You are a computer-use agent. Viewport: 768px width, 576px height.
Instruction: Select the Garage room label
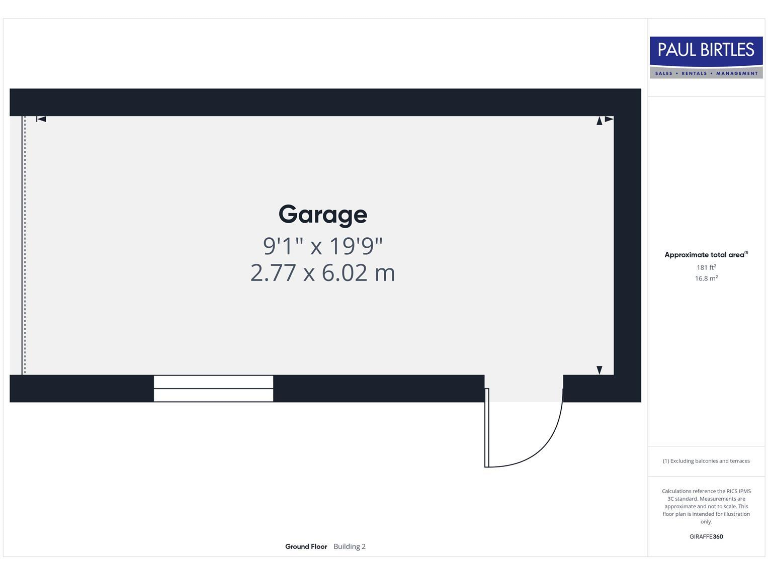322,214
